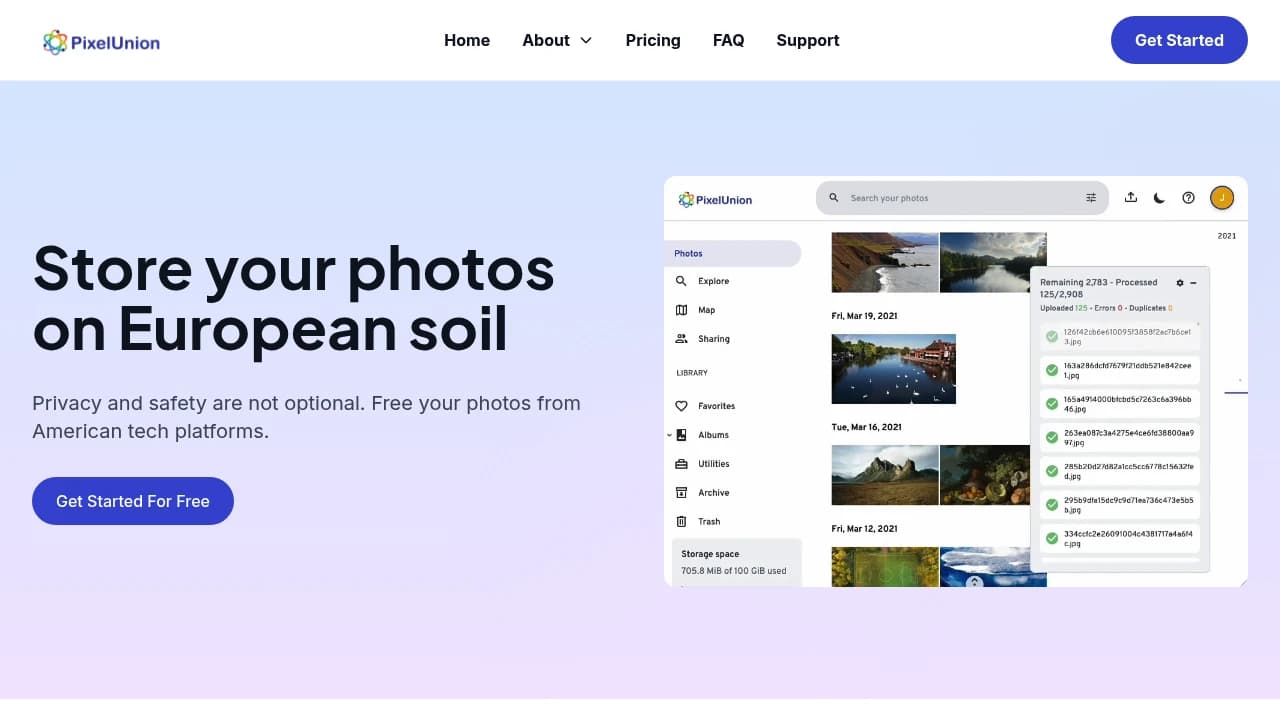Click checkmark for 295b9dfa15dc9c9d71ea736c473e5b5b.jpg
The width and height of the screenshot is (1280, 720).
[x=1052, y=505]
